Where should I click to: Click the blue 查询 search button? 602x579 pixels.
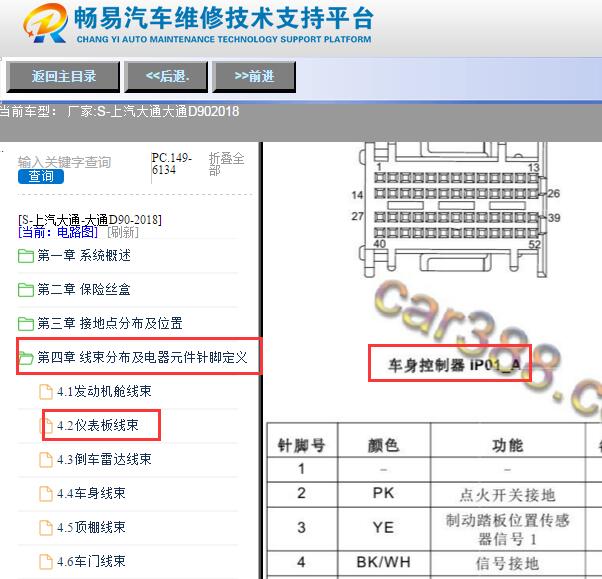(41, 176)
